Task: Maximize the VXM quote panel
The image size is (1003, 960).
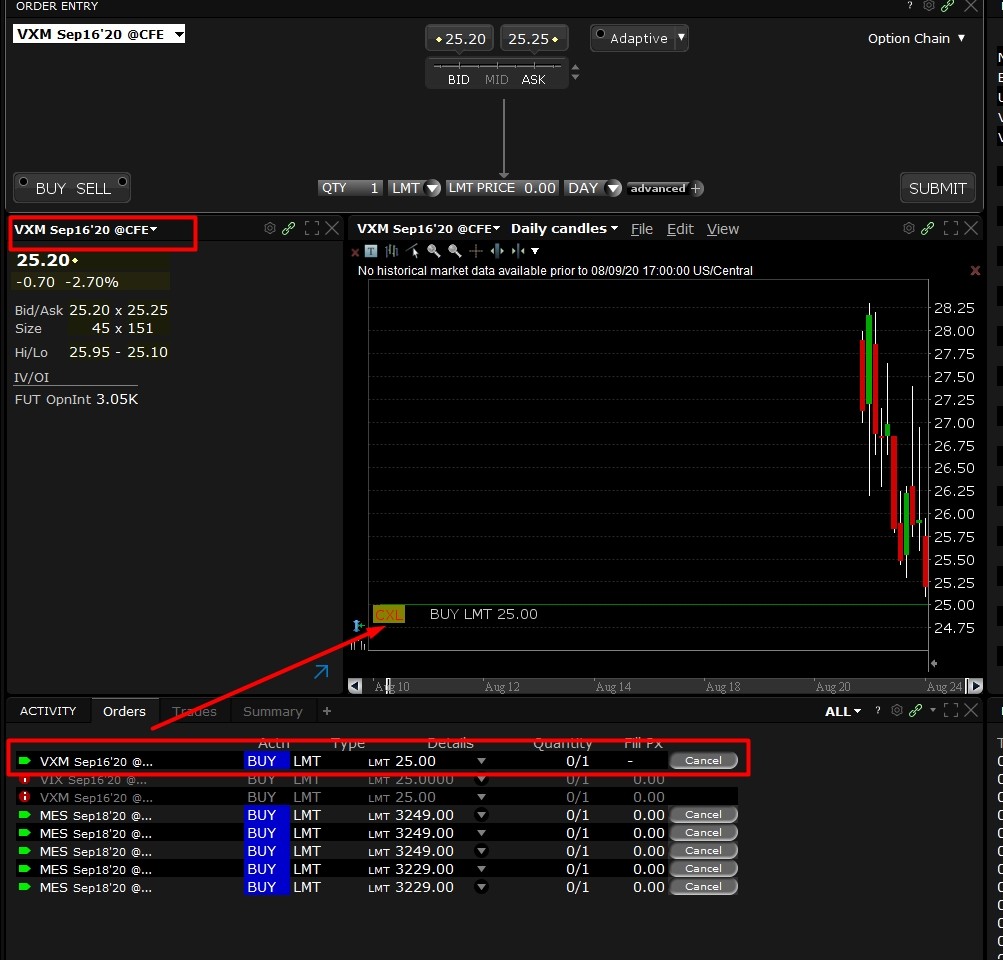Action: coord(312,228)
